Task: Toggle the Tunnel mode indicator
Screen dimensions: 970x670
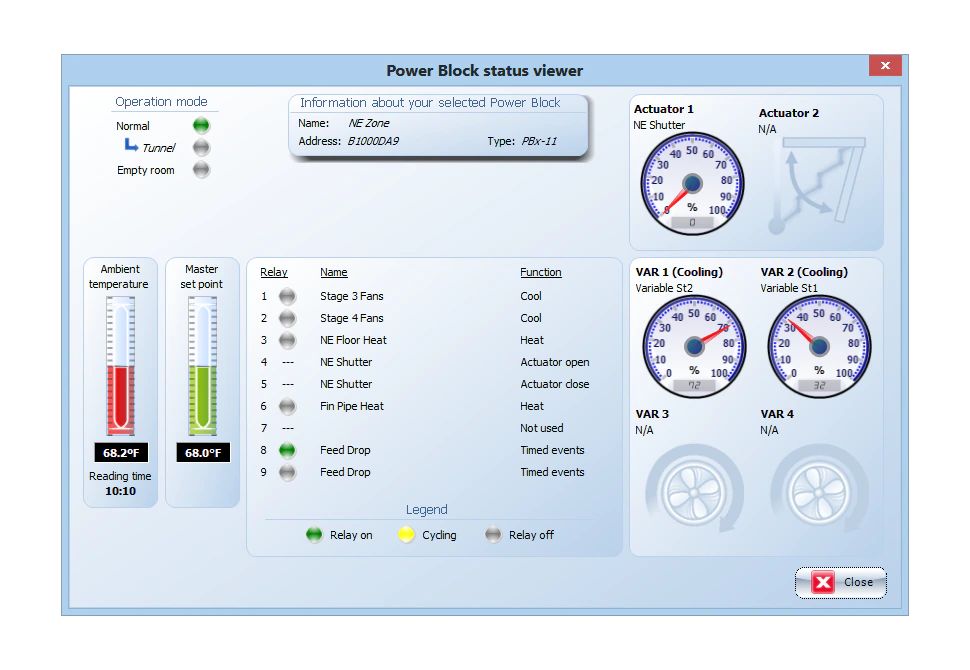Action: pos(200,147)
